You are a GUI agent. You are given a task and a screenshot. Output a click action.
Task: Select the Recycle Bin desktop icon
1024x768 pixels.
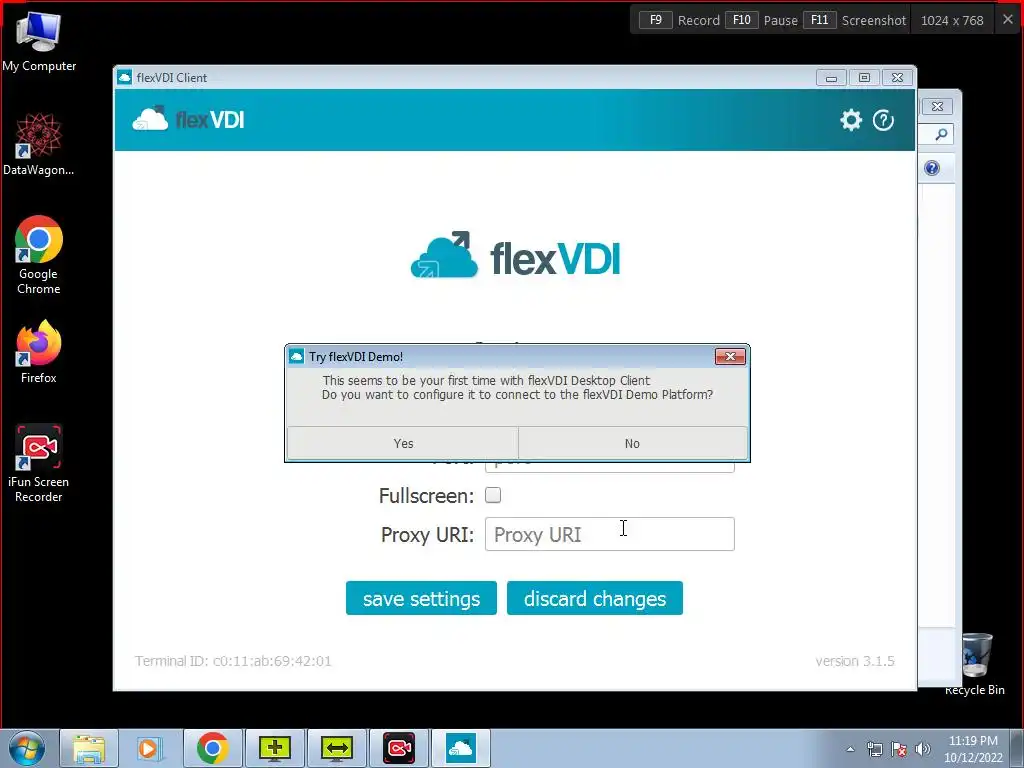click(x=975, y=664)
